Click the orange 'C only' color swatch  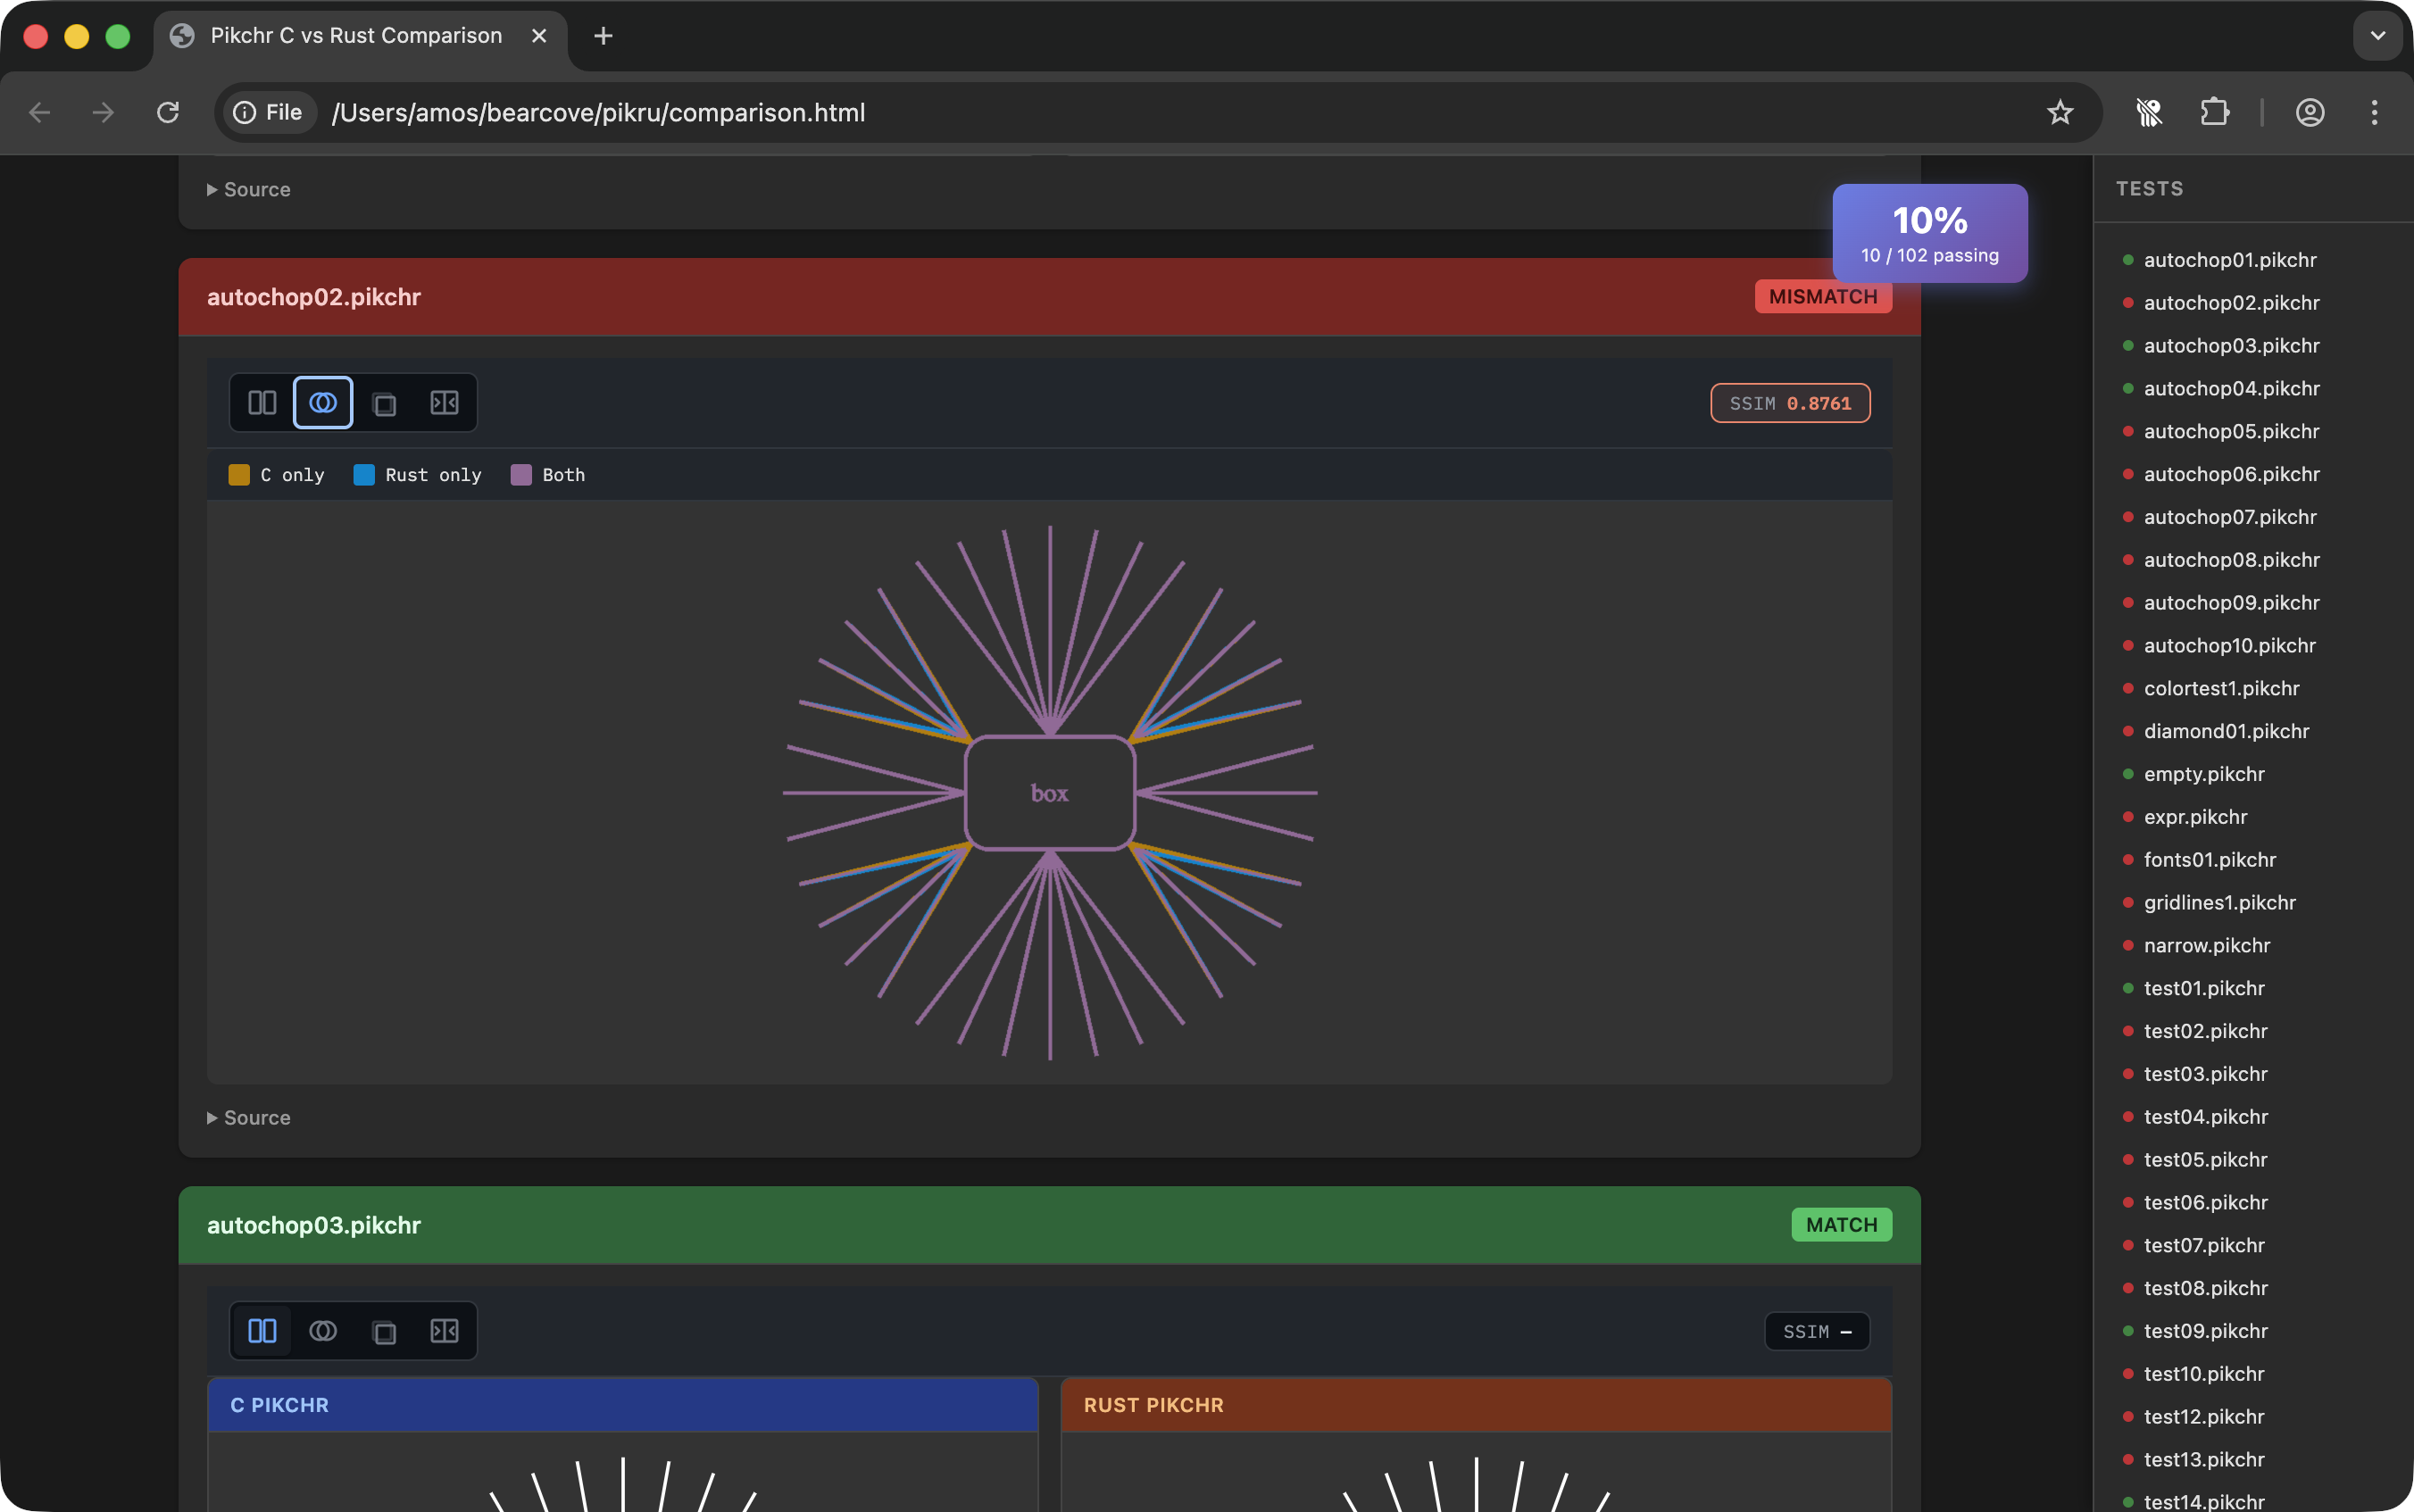(x=238, y=474)
